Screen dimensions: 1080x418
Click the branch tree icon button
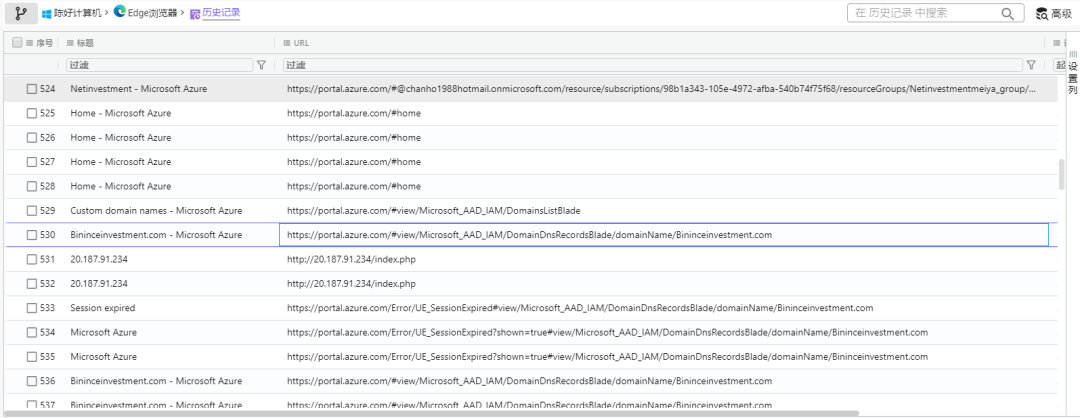pos(21,13)
